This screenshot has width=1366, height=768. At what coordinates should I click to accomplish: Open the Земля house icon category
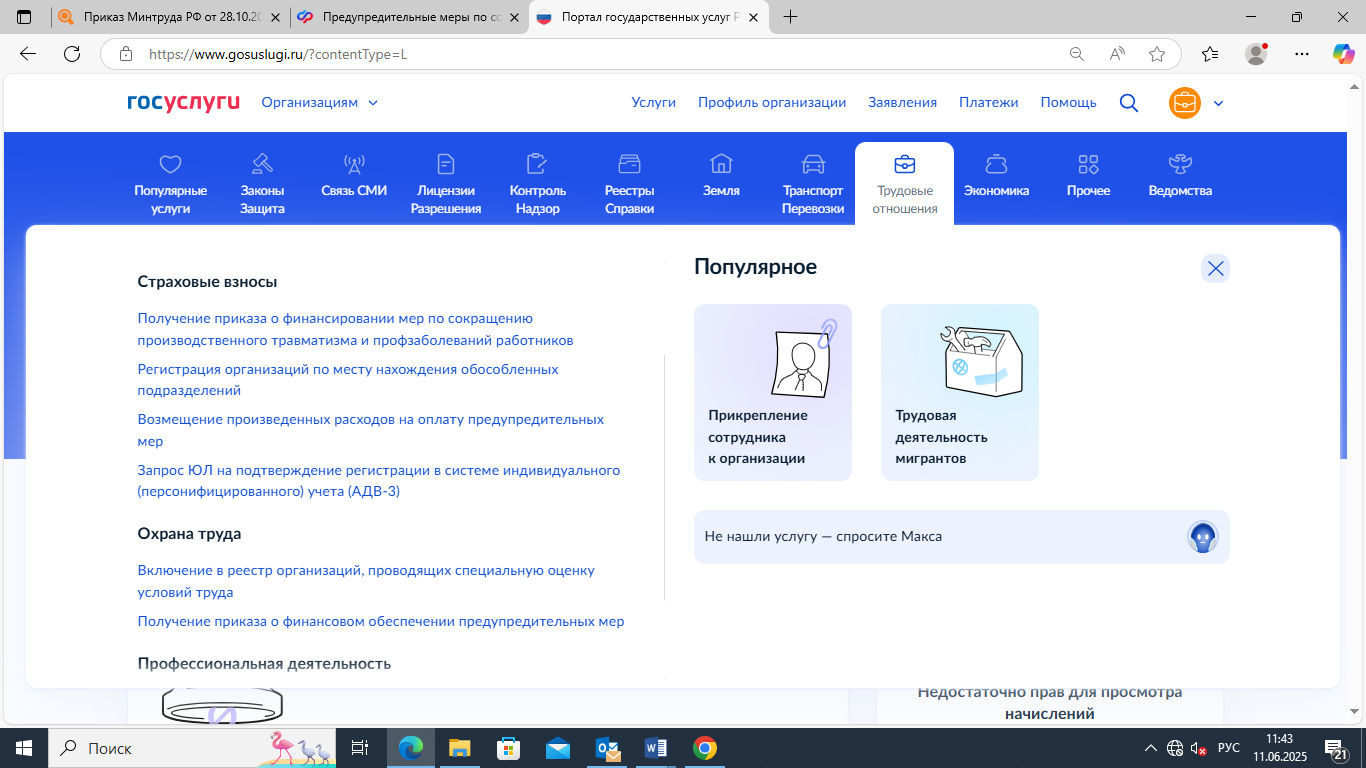coord(721,165)
